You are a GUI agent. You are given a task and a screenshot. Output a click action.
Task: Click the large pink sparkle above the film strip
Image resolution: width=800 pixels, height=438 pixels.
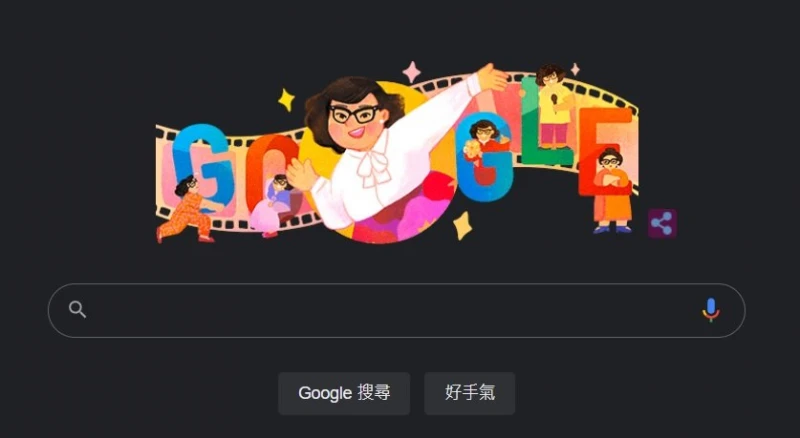tap(412, 72)
